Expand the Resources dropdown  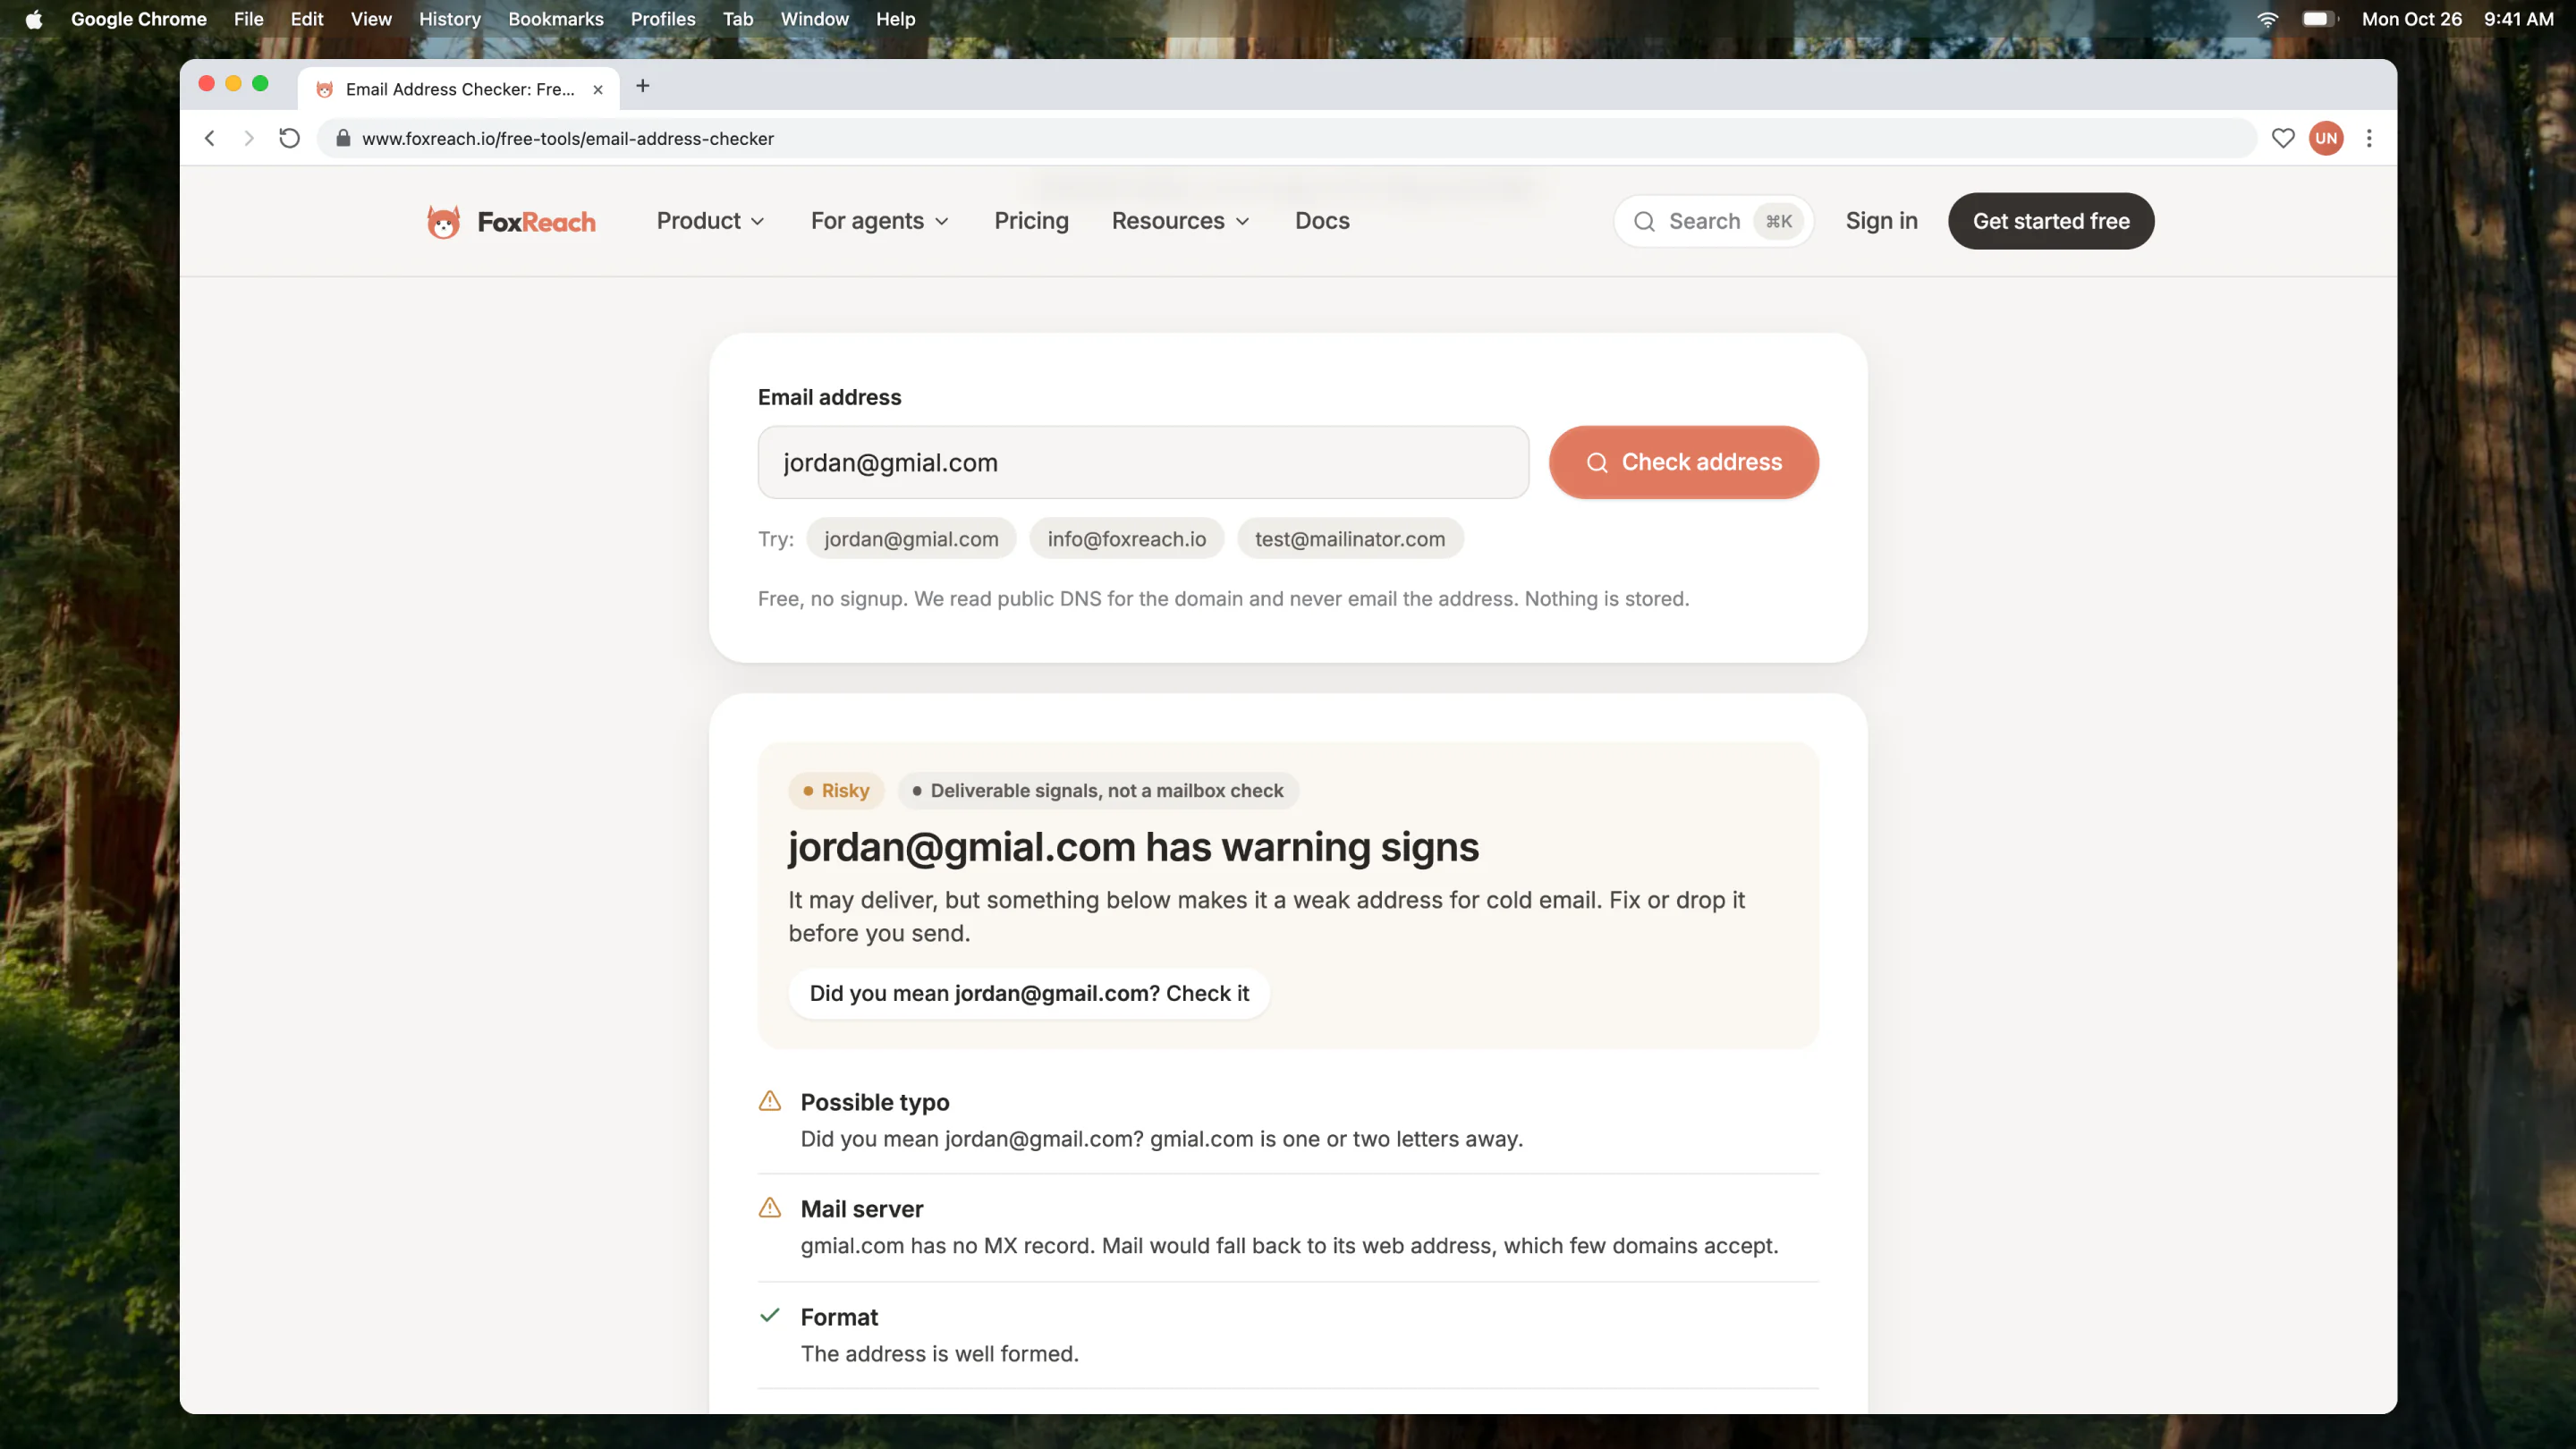[1180, 221]
